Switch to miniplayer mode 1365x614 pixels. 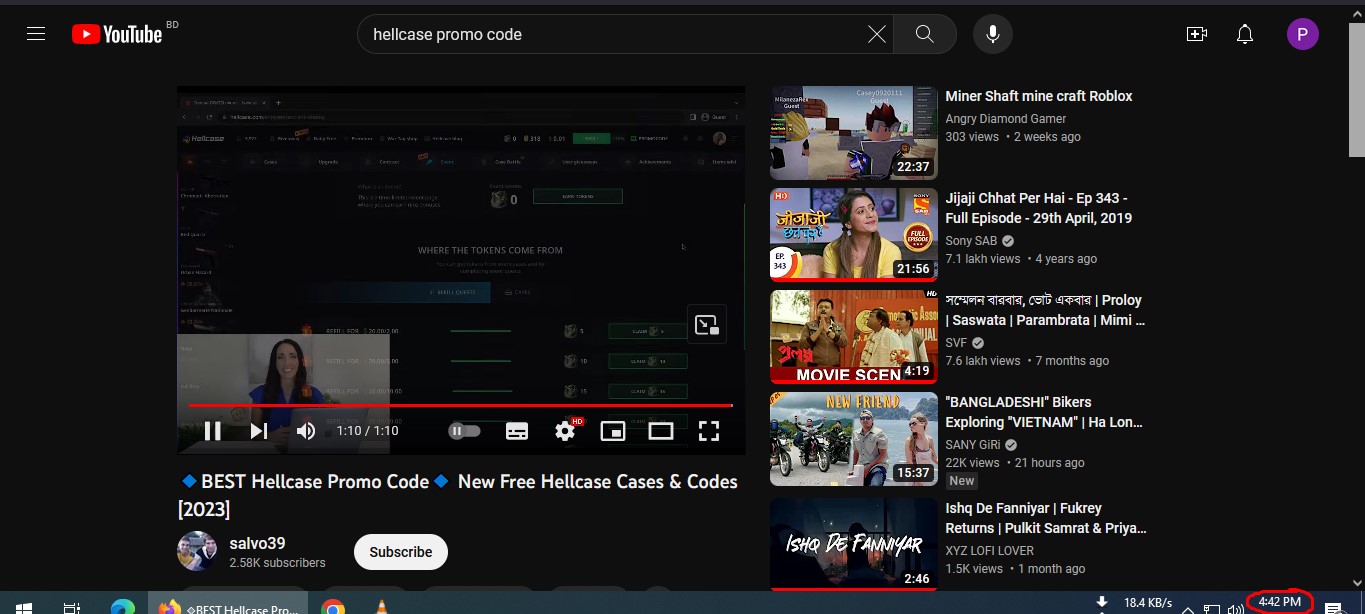pyautogui.click(x=613, y=431)
